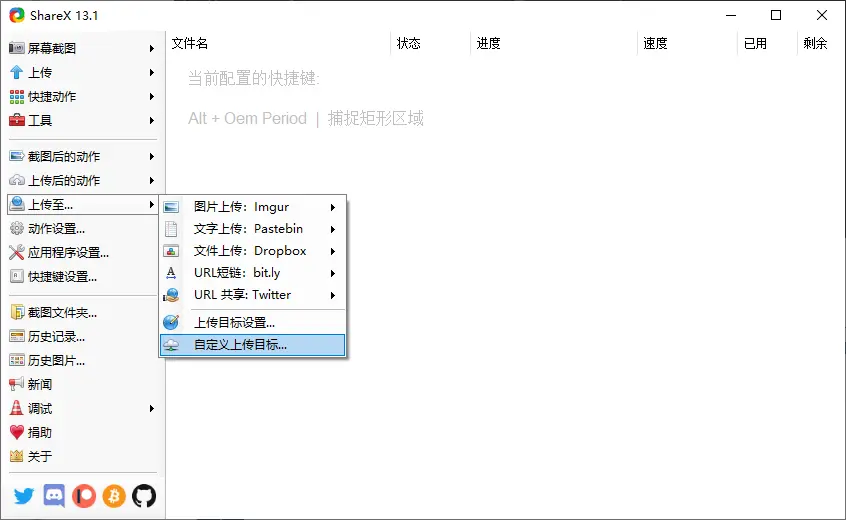
Task: Select URL短链: bit.ly menu entry
Action: point(253,273)
